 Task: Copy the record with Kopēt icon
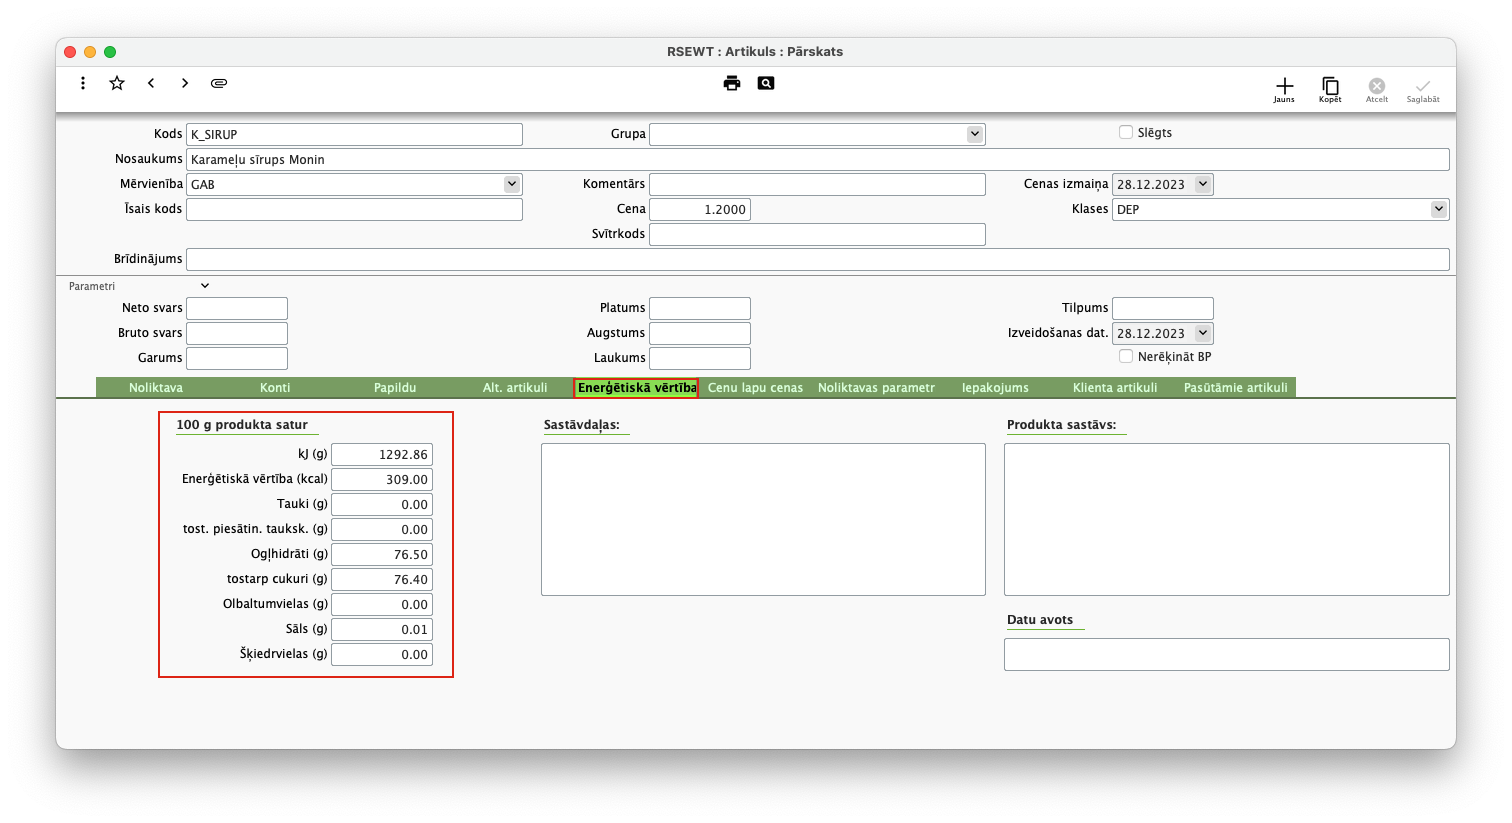coord(1330,89)
